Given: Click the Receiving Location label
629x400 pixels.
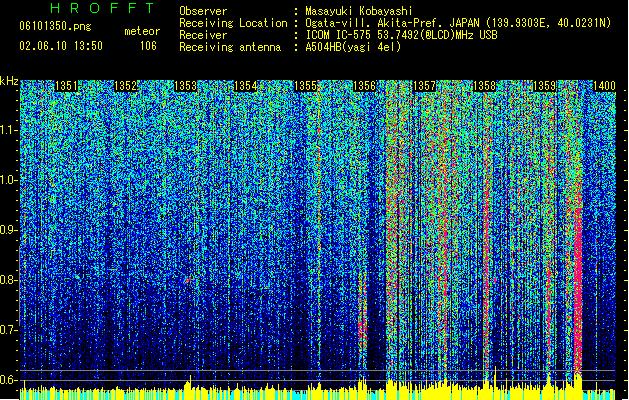Looking at the screenshot, I should pyautogui.click(x=233, y=23).
